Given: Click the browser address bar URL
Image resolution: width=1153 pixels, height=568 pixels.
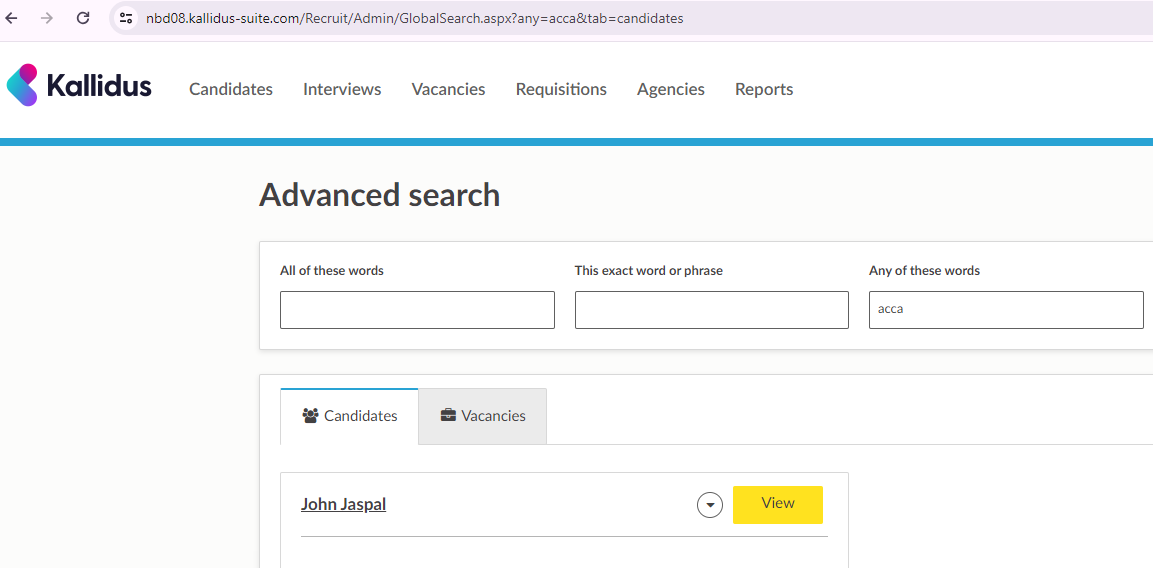Looking at the screenshot, I should (414, 18).
